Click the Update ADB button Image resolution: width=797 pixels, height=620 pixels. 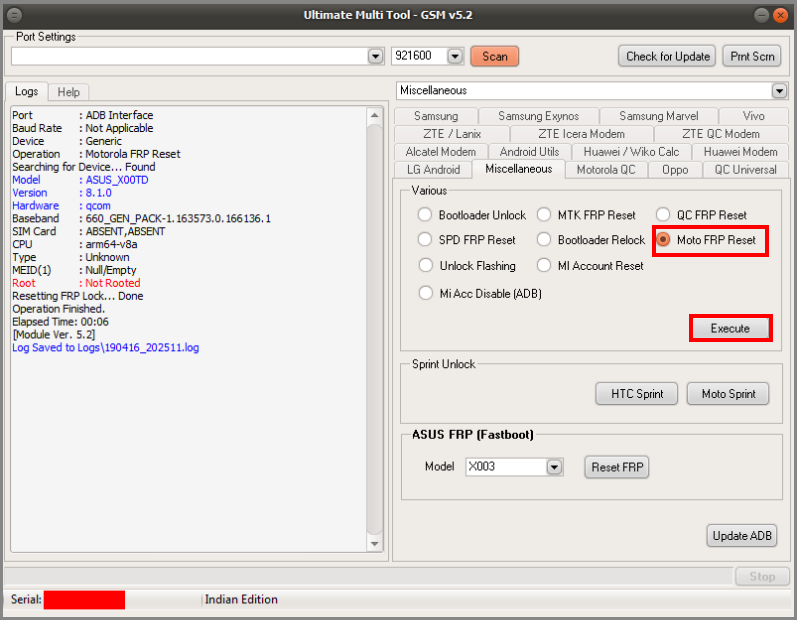[742, 536]
